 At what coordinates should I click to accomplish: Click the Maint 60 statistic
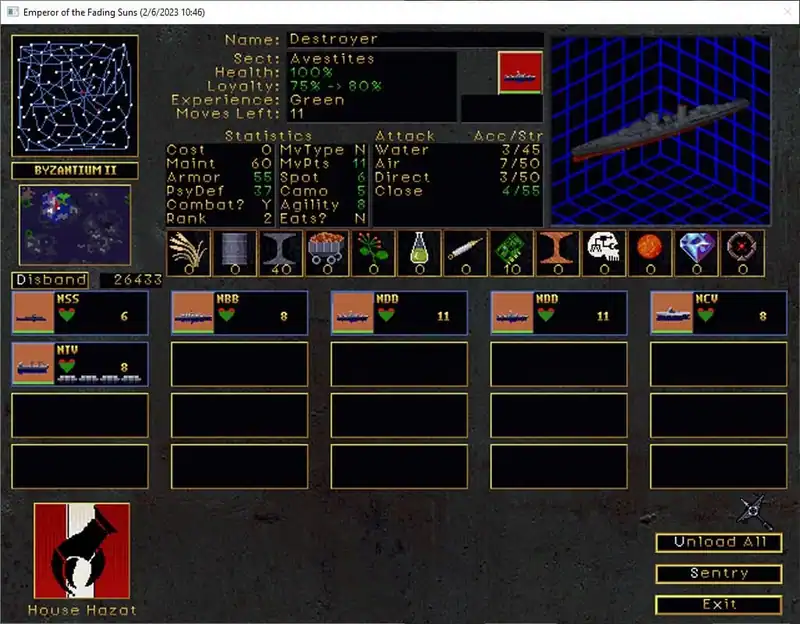click(x=219, y=164)
